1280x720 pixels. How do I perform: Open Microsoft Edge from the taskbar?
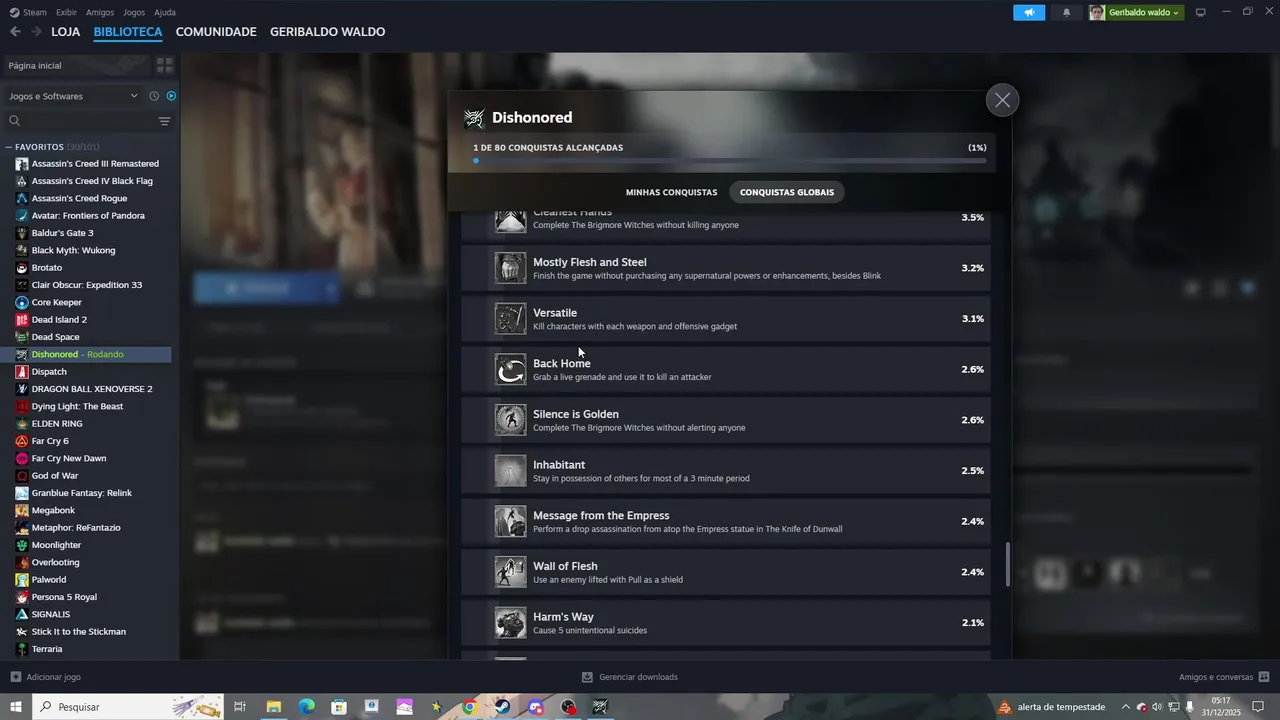pyautogui.click(x=306, y=707)
